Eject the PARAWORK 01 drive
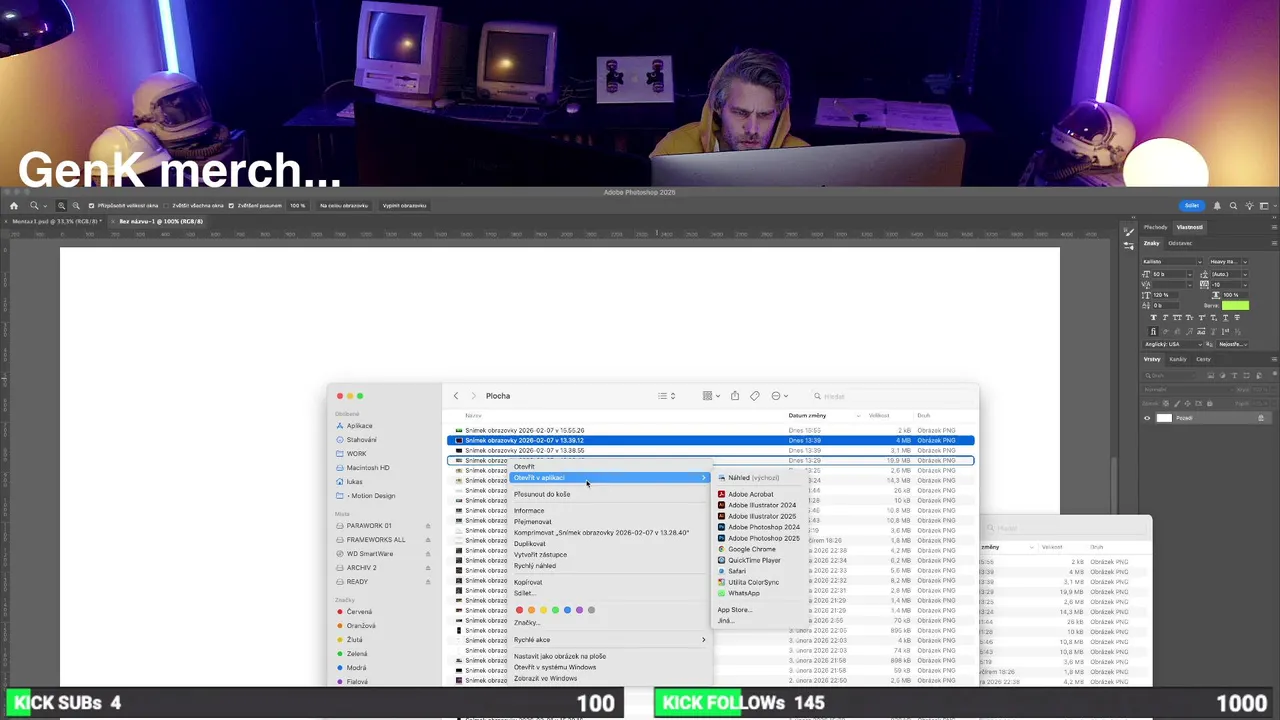This screenshot has height=720, width=1280. [428, 526]
